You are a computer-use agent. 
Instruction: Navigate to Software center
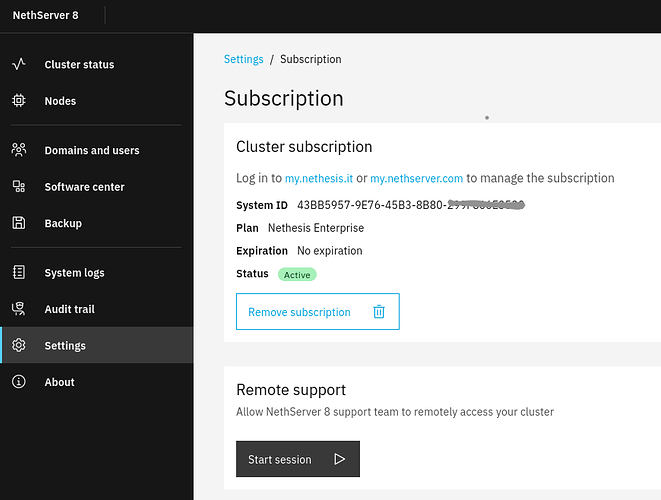(97, 186)
